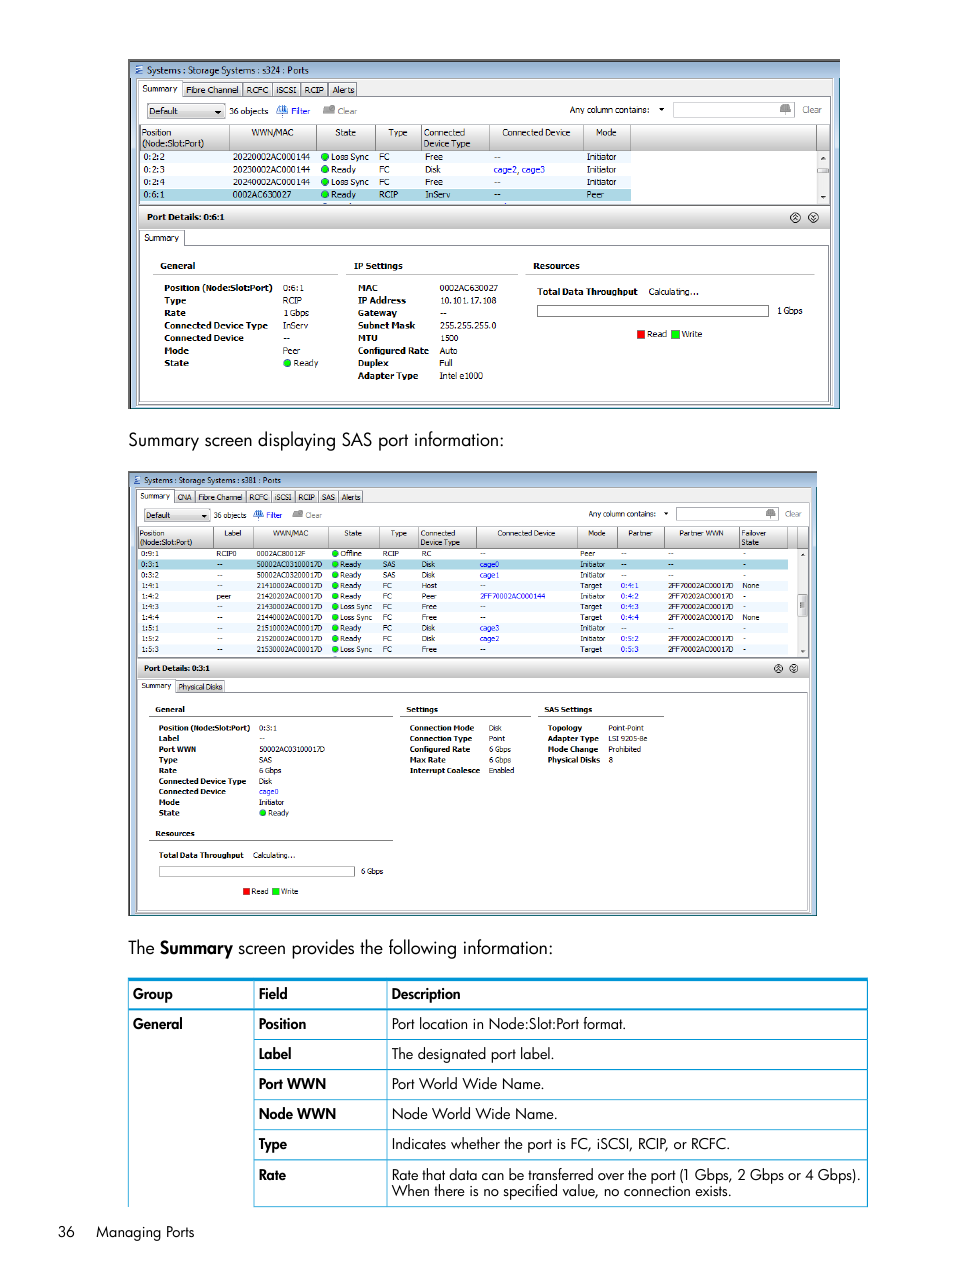Open Physical Disks tab under Port Details 0:3:1
Viewport: 954px width, 1271px height.
pos(200,687)
